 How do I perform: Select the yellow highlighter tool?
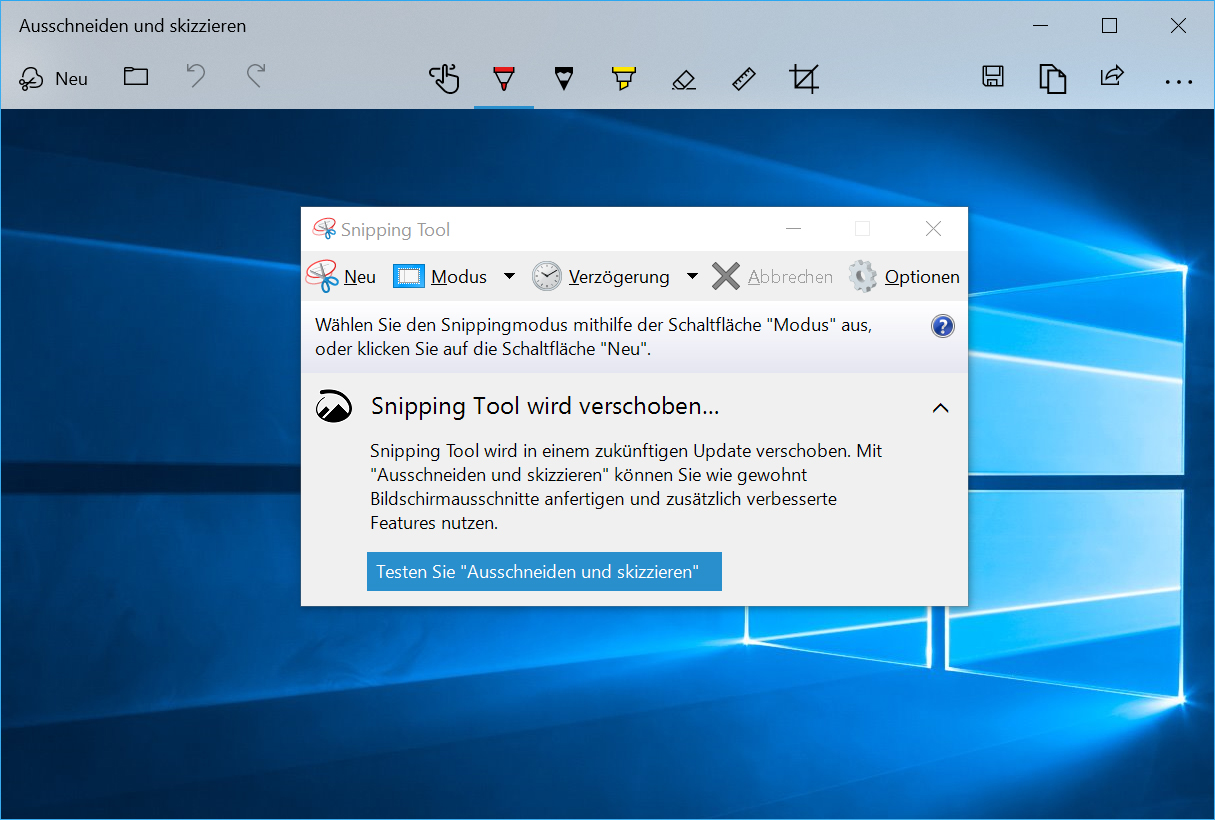624,78
